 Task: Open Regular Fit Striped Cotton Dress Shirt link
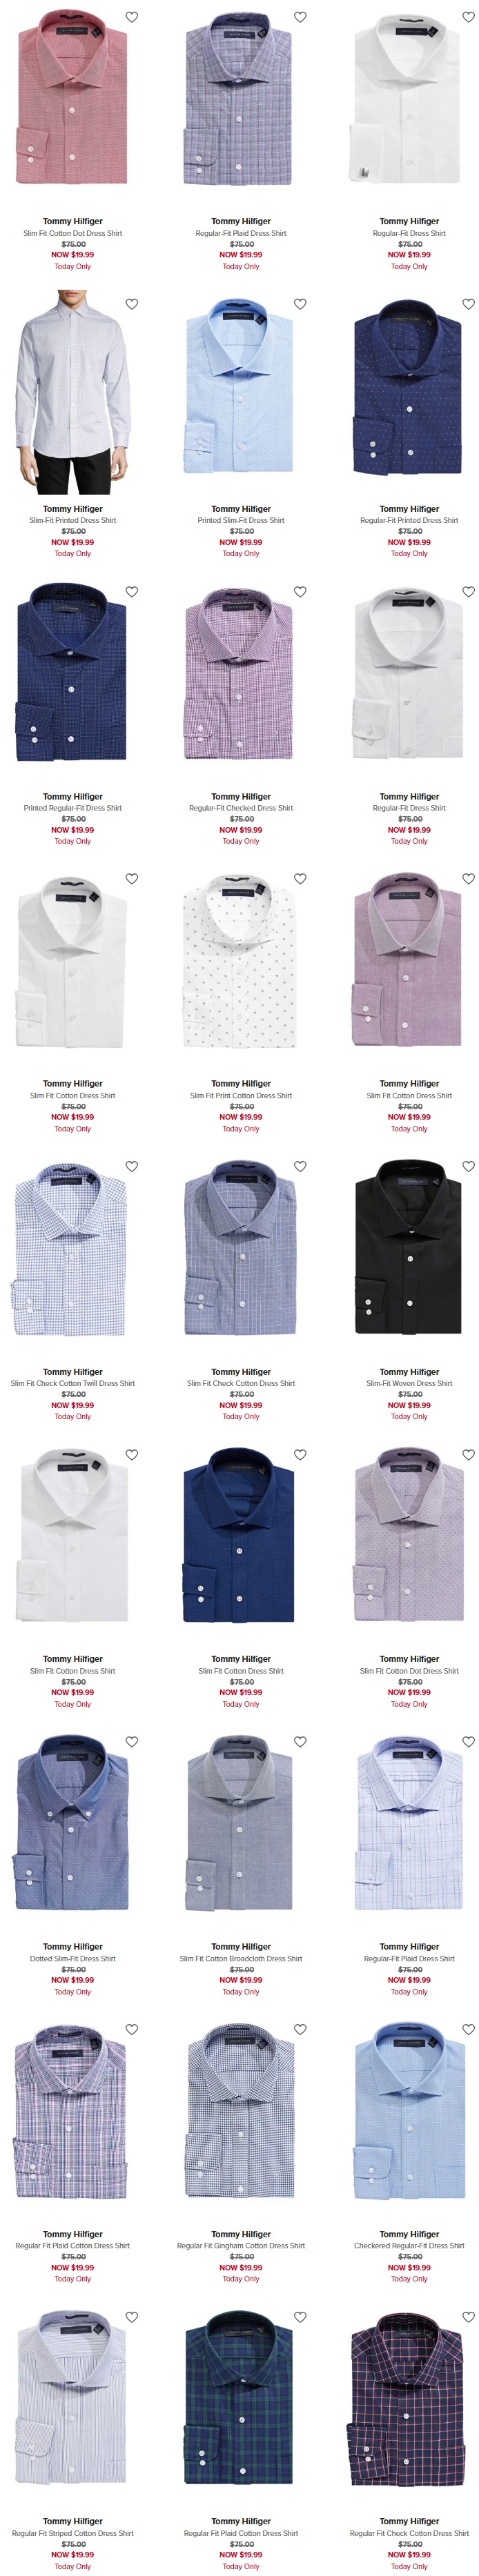73,2533
